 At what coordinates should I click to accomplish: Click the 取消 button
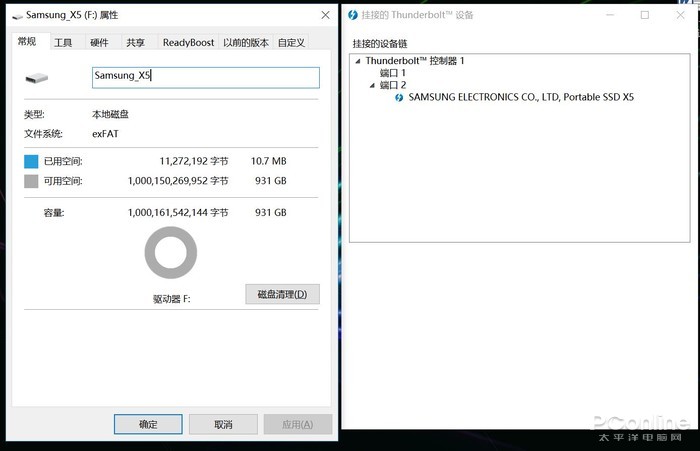click(x=223, y=424)
